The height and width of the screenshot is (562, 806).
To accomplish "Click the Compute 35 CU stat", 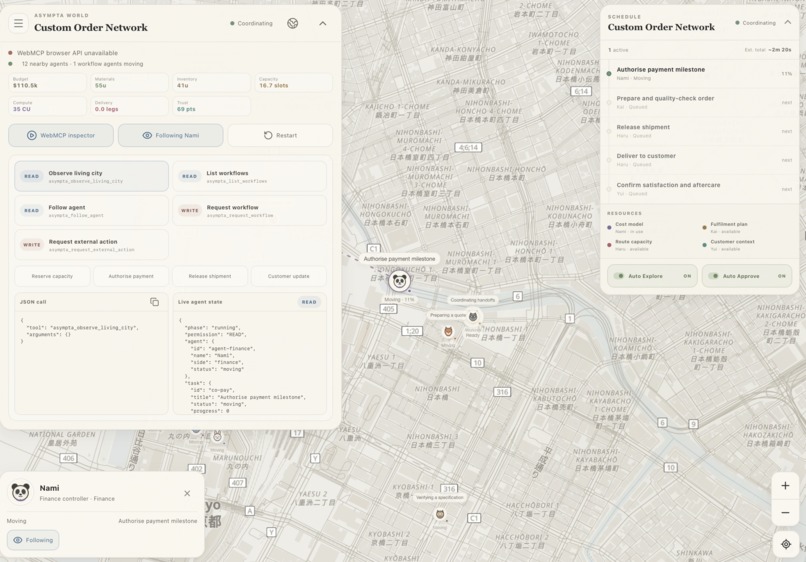I will pyautogui.click(x=47, y=106).
